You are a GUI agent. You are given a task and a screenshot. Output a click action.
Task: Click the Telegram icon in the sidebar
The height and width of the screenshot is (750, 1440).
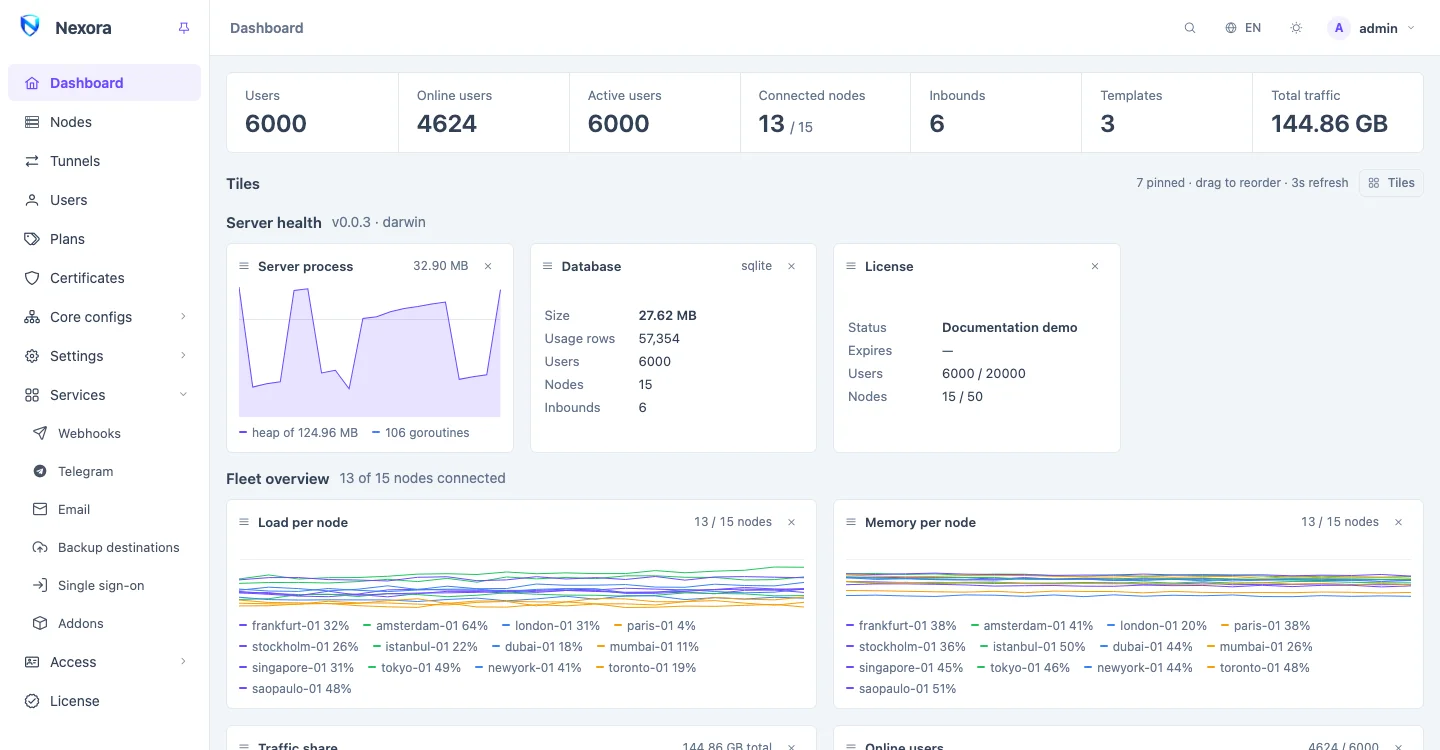[40, 471]
